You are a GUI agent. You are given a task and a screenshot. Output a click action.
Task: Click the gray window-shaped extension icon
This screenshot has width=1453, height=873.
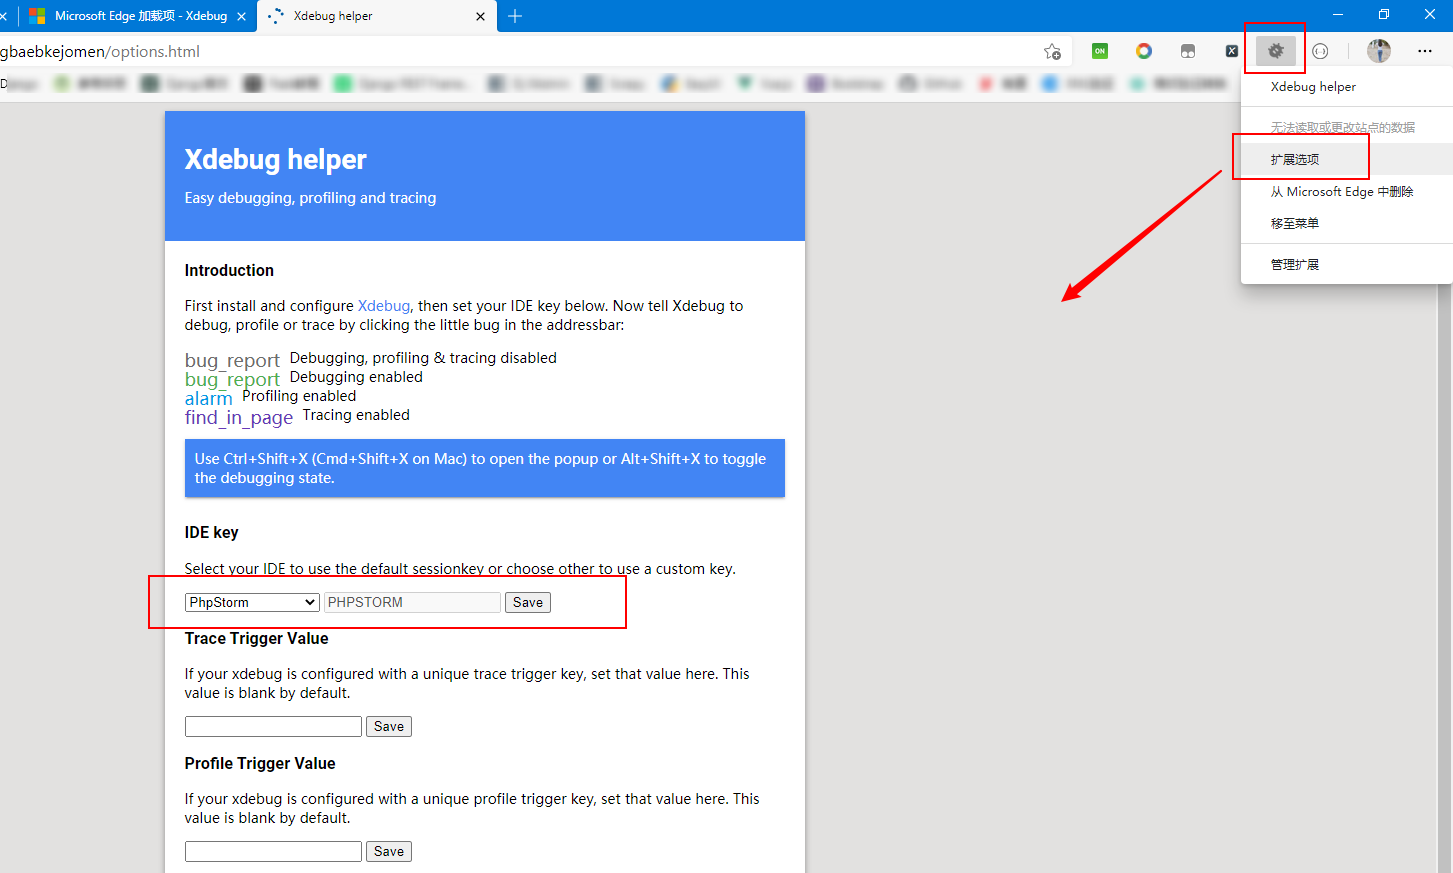(1188, 51)
